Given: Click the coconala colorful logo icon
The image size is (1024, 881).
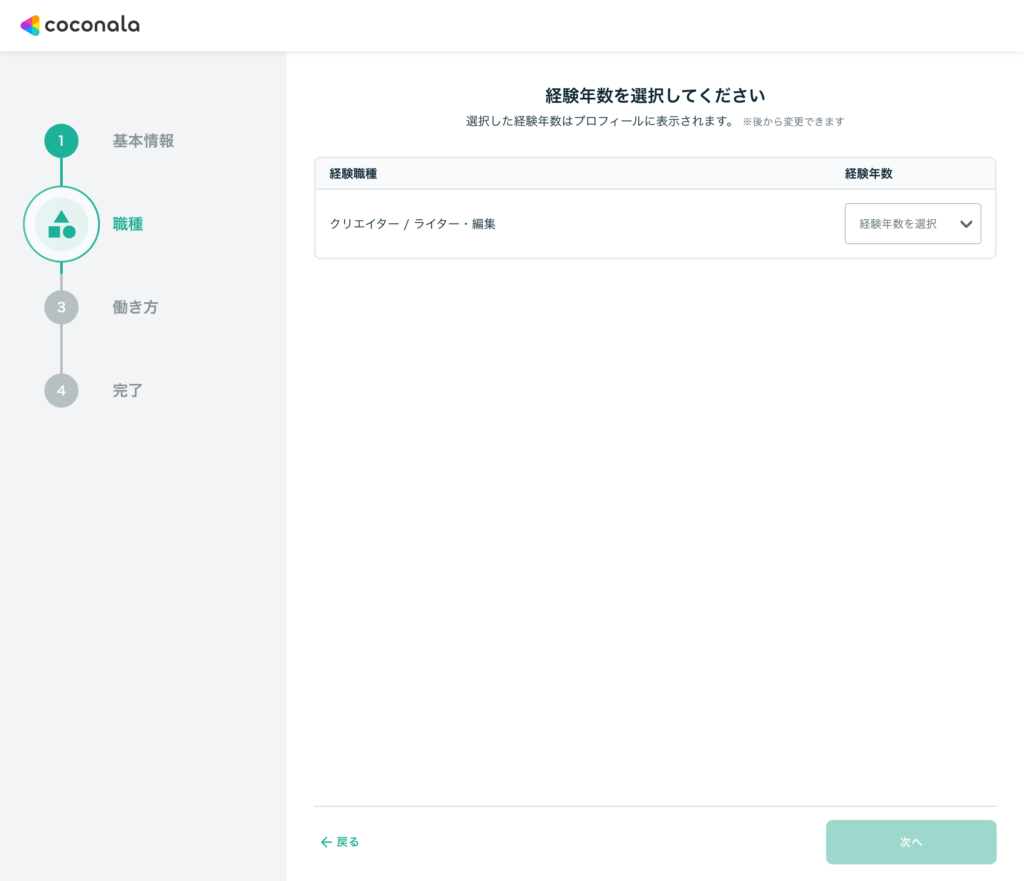Looking at the screenshot, I should [x=30, y=25].
